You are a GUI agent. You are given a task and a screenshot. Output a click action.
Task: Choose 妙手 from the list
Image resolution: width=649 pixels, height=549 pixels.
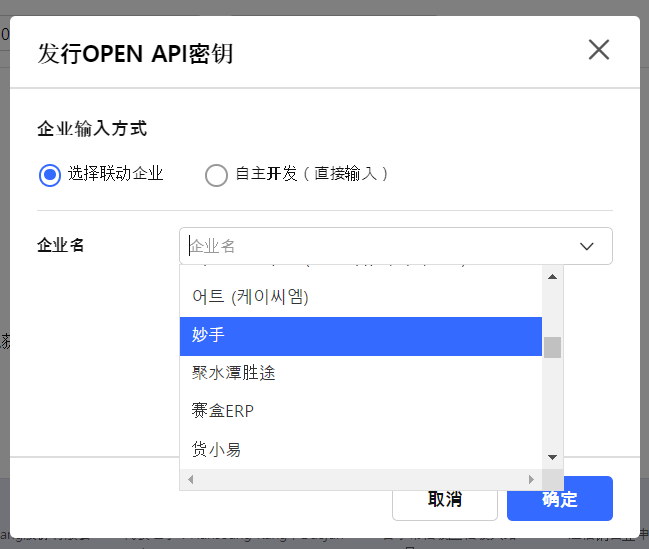coord(361,336)
